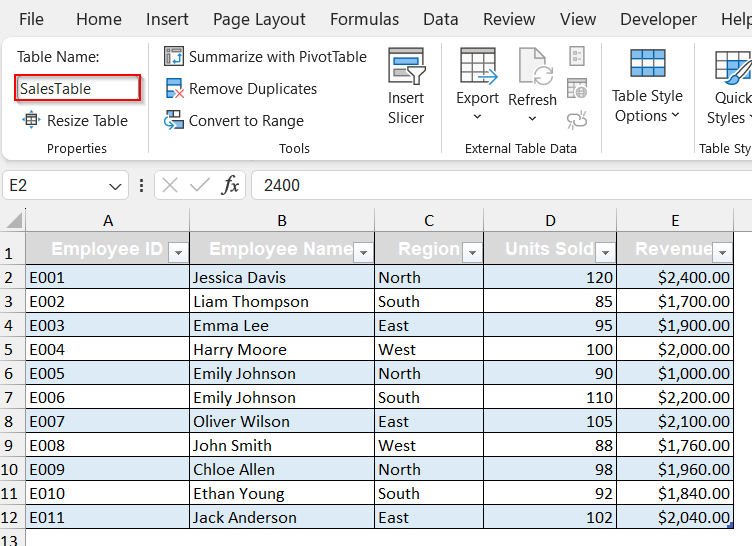Open the Page Layout tab
Image resolution: width=752 pixels, height=546 pixels.
(x=259, y=19)
